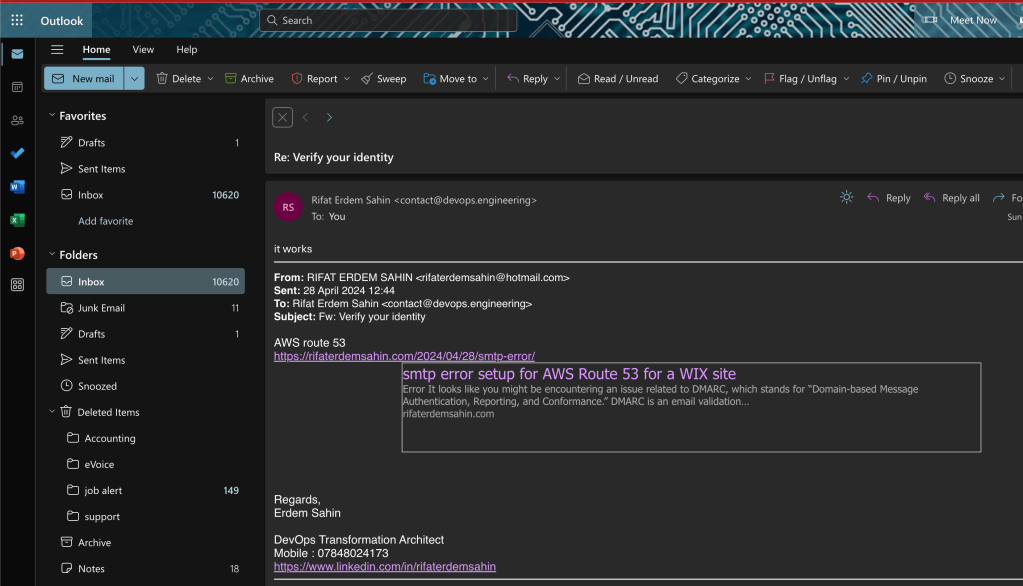Click the RS sender avatar
The height and width of the screenshot is (586, 1023).
288,208
